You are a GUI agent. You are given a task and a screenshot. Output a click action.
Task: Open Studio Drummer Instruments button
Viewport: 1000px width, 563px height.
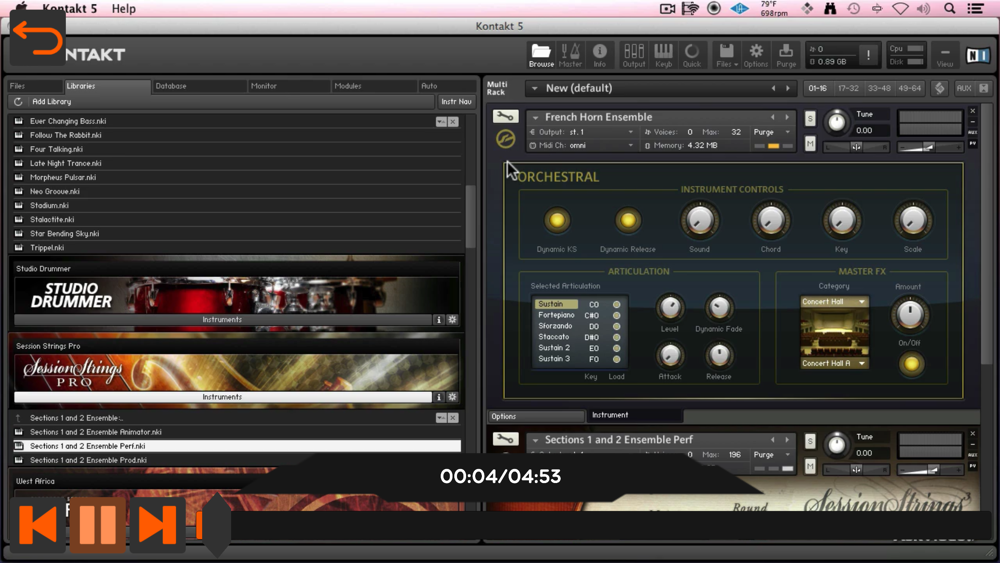(x=223, y=319)
